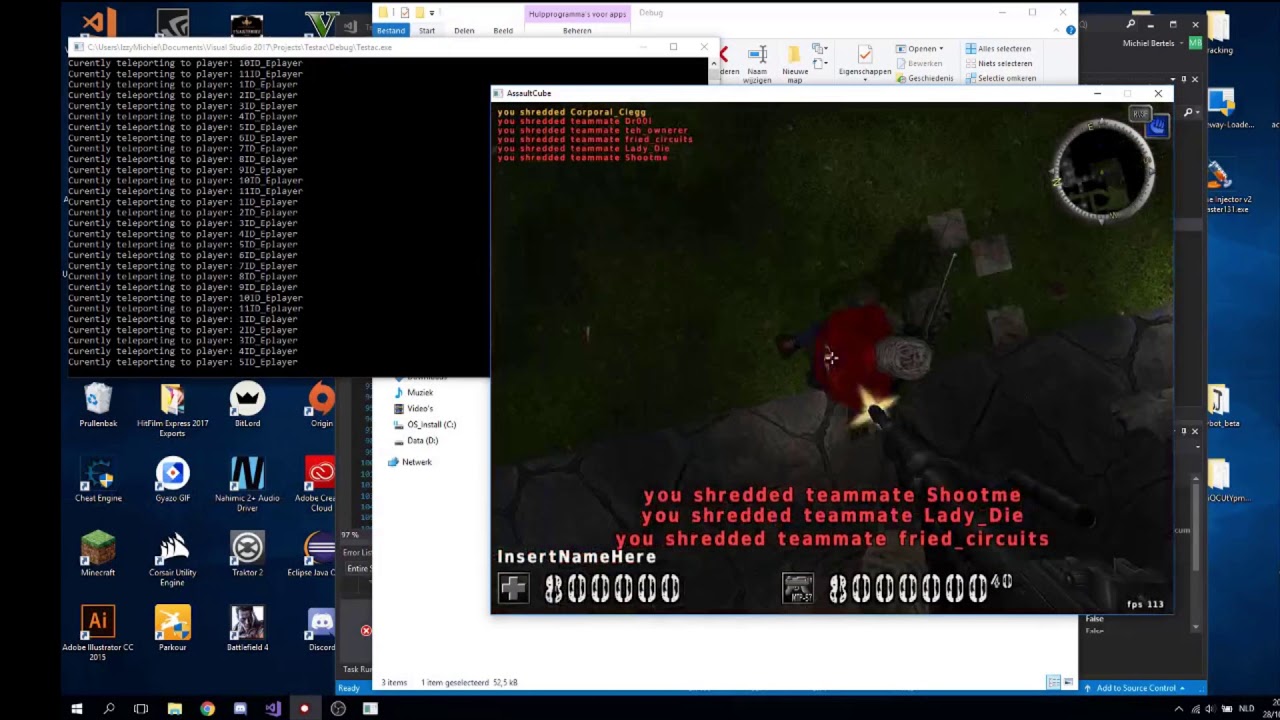Image resolution: width=1280 pixels, height=720 pixels.
Task: Switch to Start tab in Explorer ribbon
Action: coord(427,31)
